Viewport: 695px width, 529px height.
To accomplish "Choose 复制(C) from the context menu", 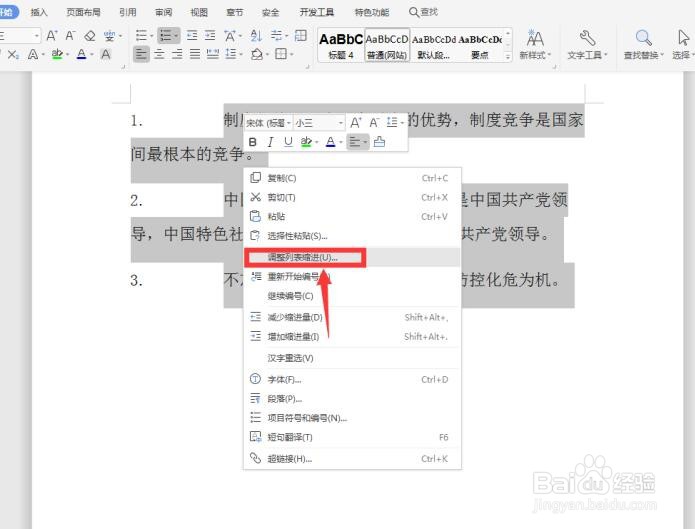I will click(352, 178).
